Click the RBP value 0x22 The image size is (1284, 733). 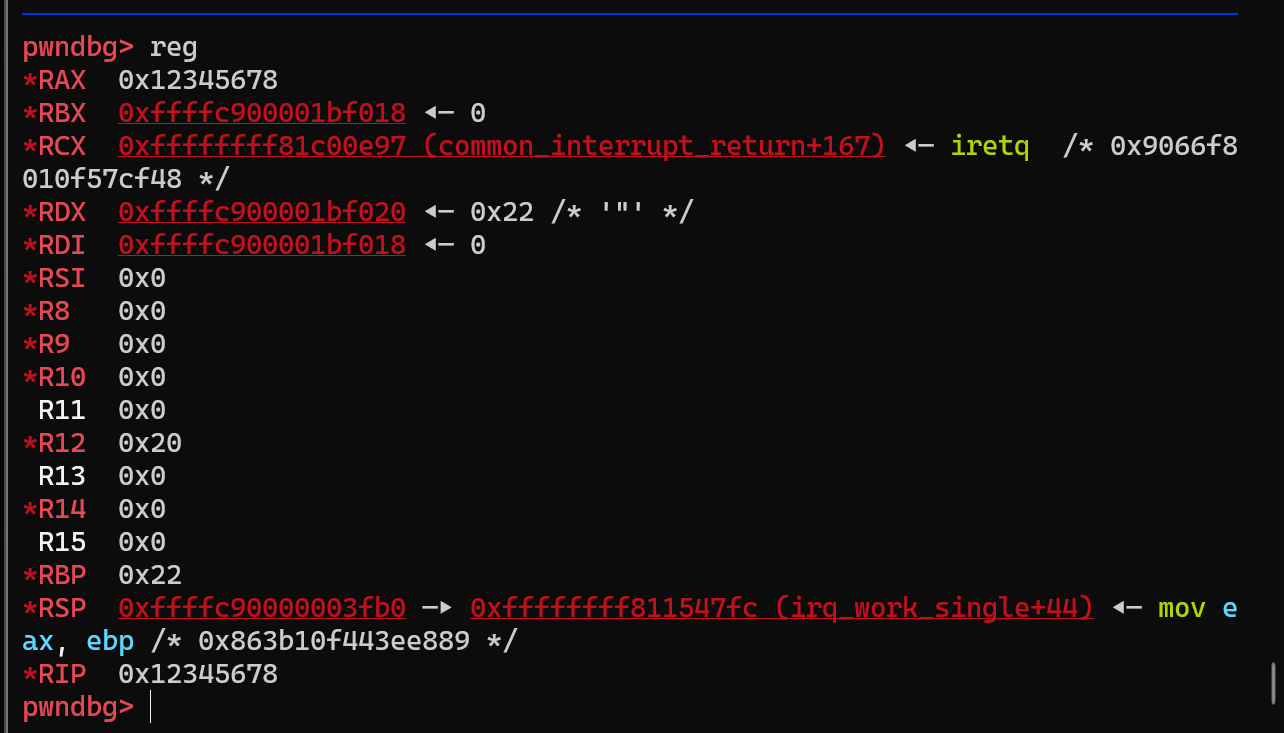pyautogui.click(x=150, y=574)
